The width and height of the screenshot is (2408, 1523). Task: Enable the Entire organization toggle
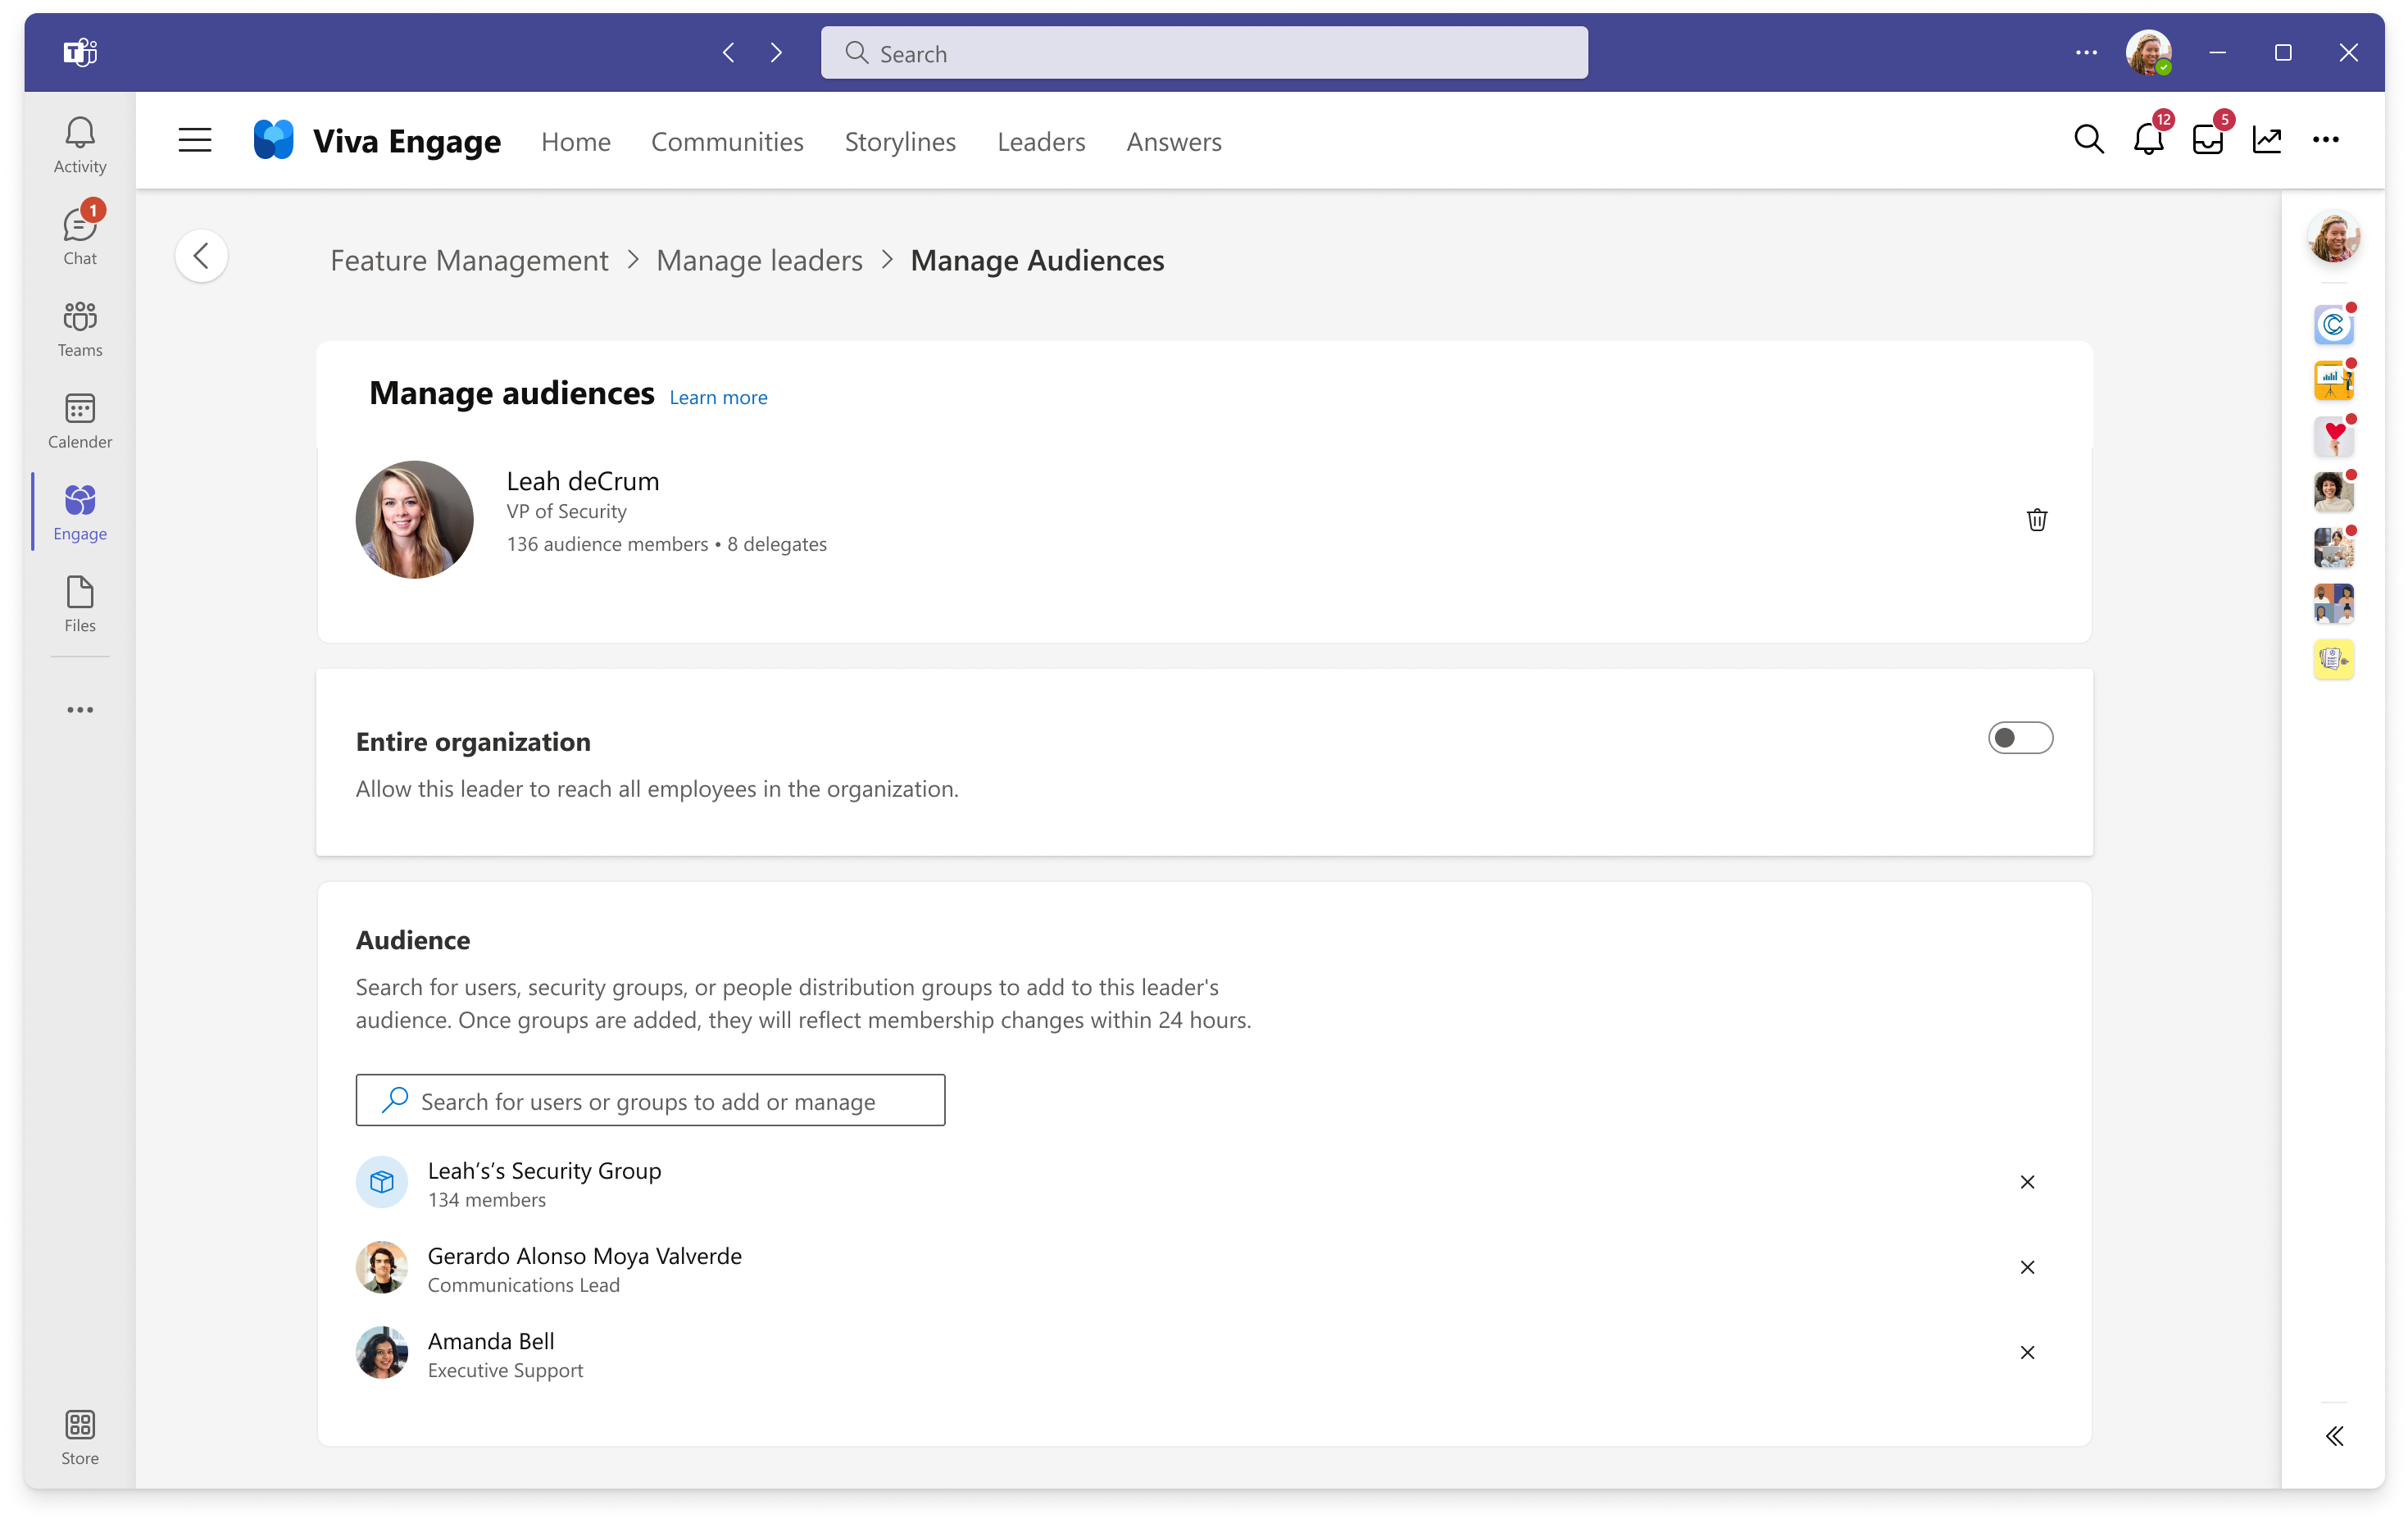coord(2021,738)
